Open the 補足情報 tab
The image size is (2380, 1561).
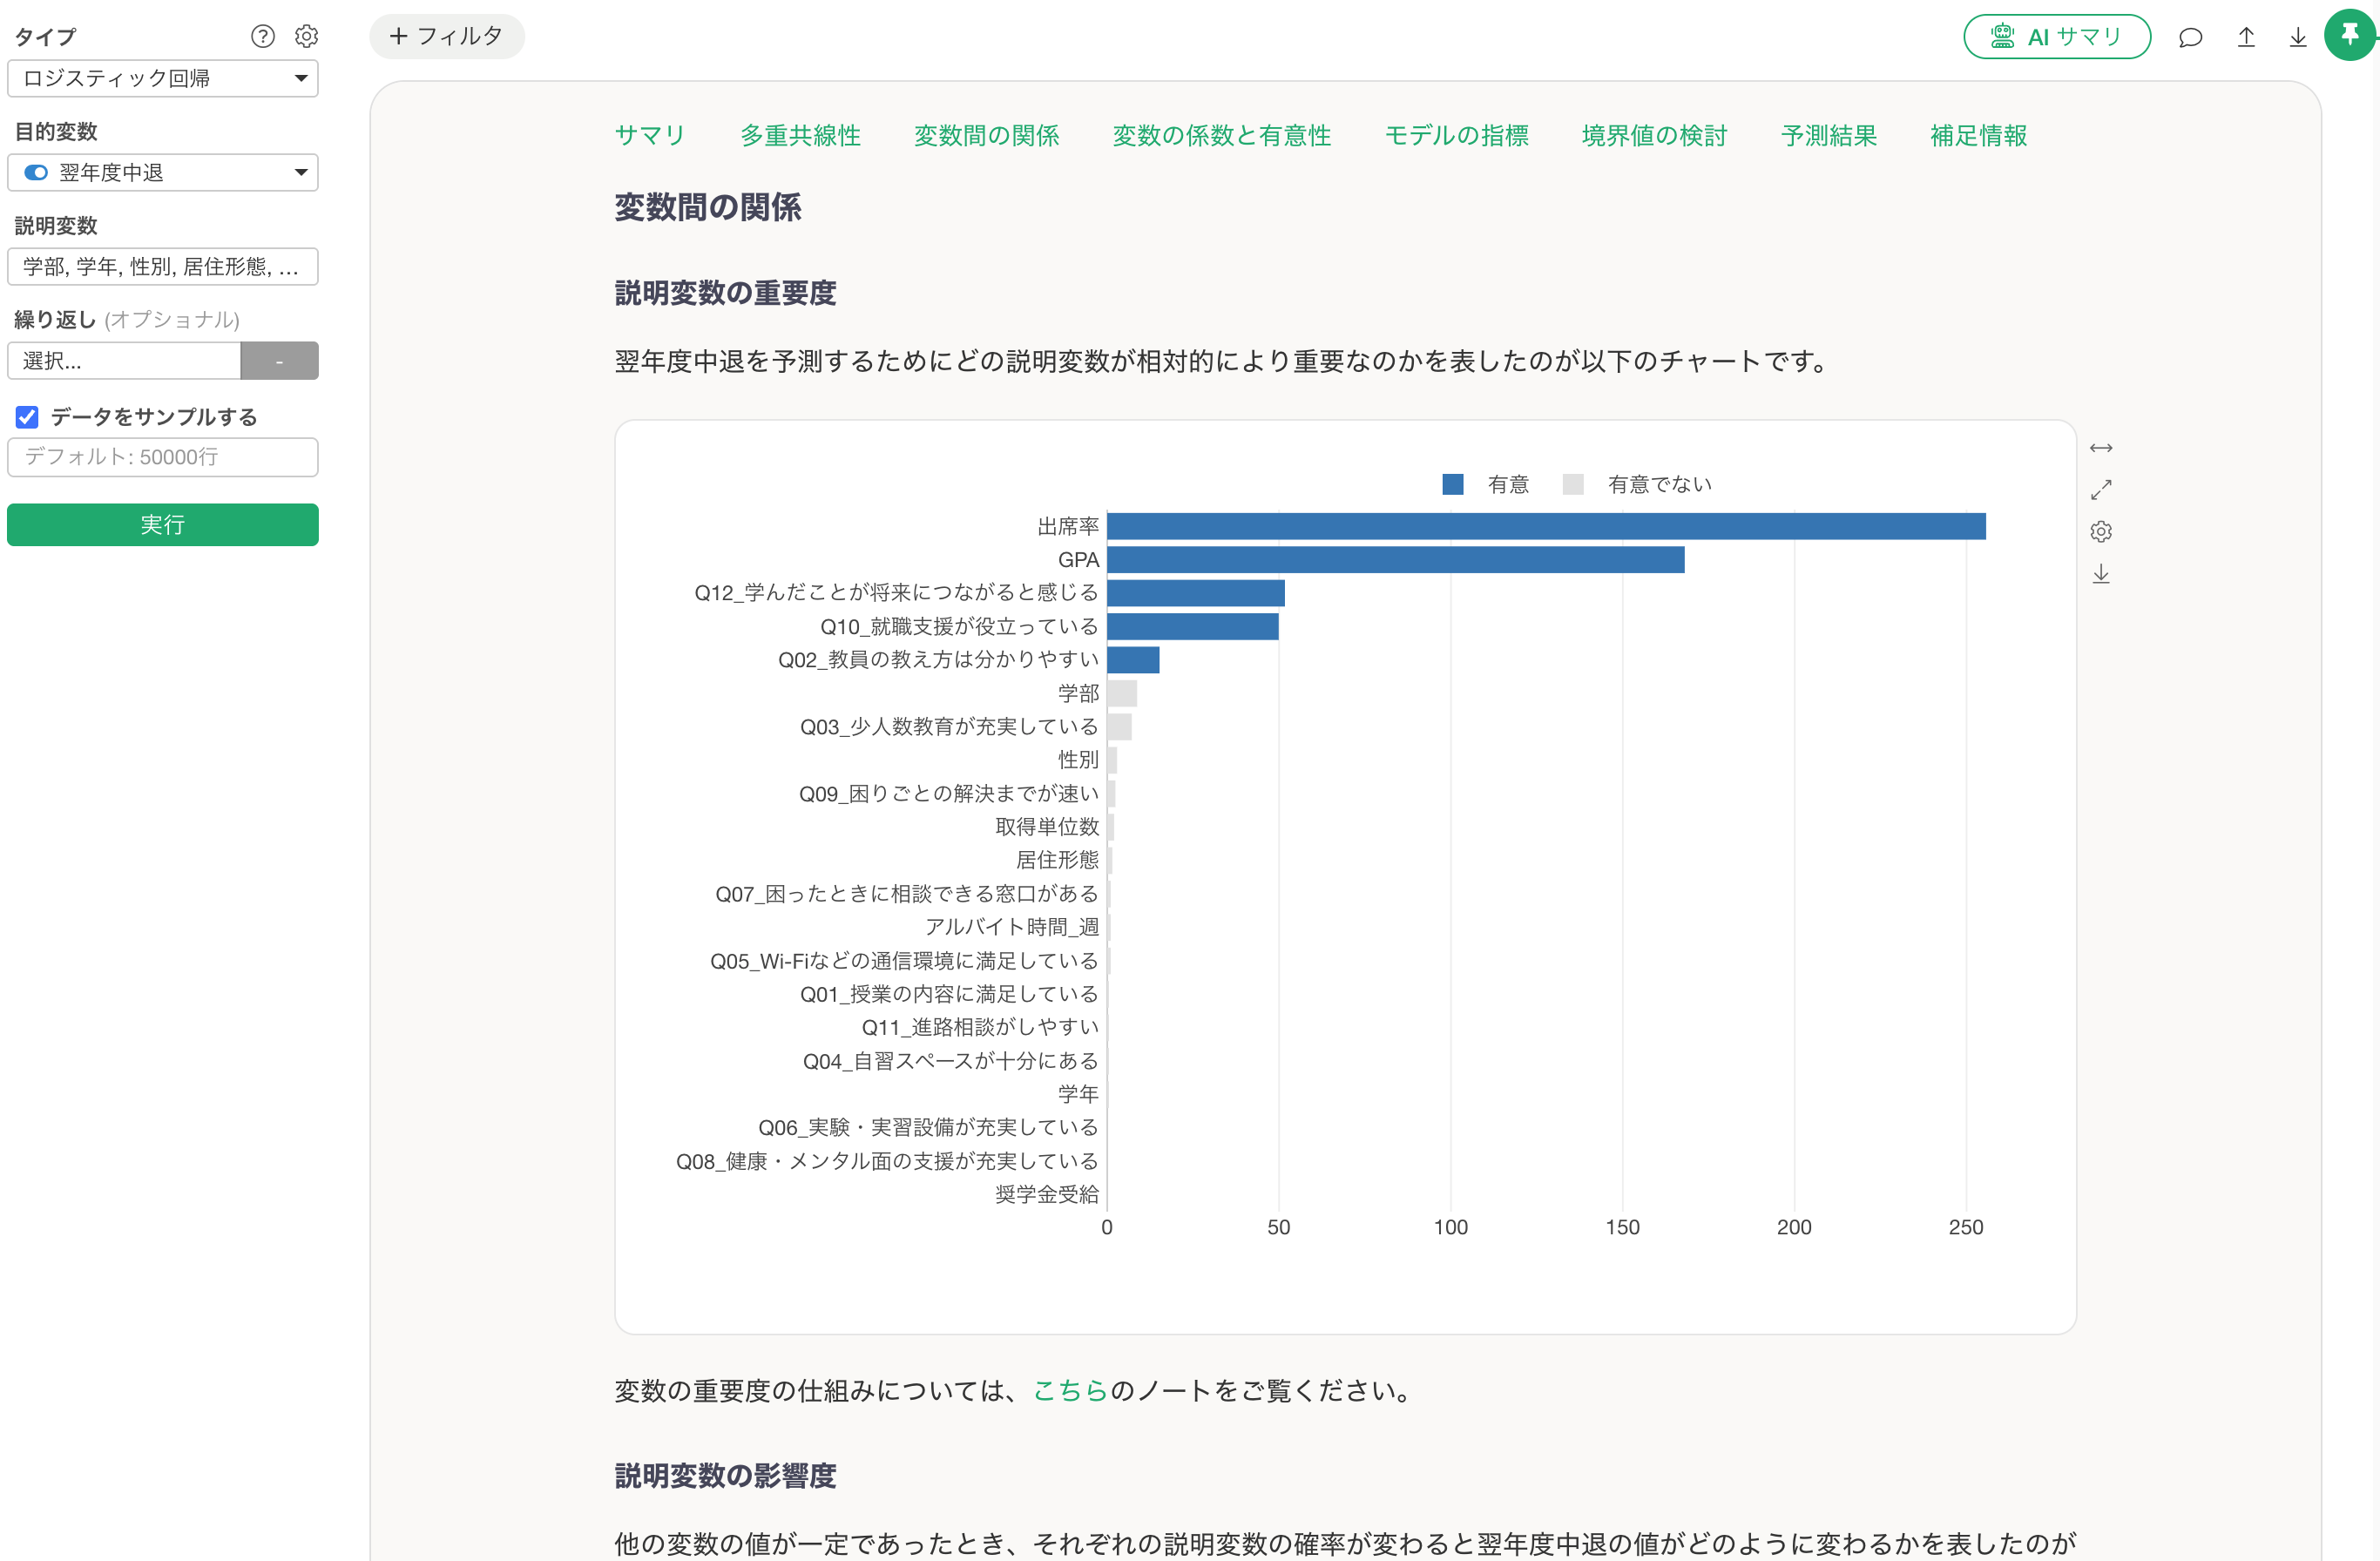coord(1979,135)
